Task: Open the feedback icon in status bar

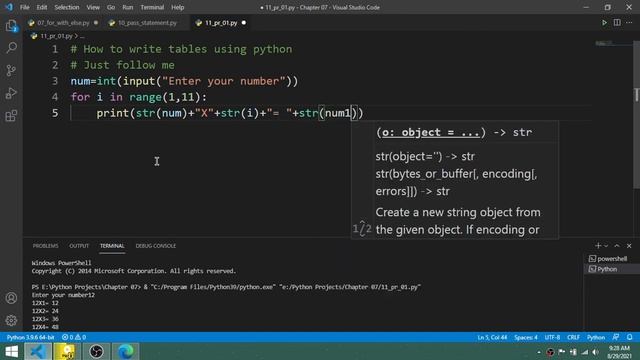Action: pos(616,337)
